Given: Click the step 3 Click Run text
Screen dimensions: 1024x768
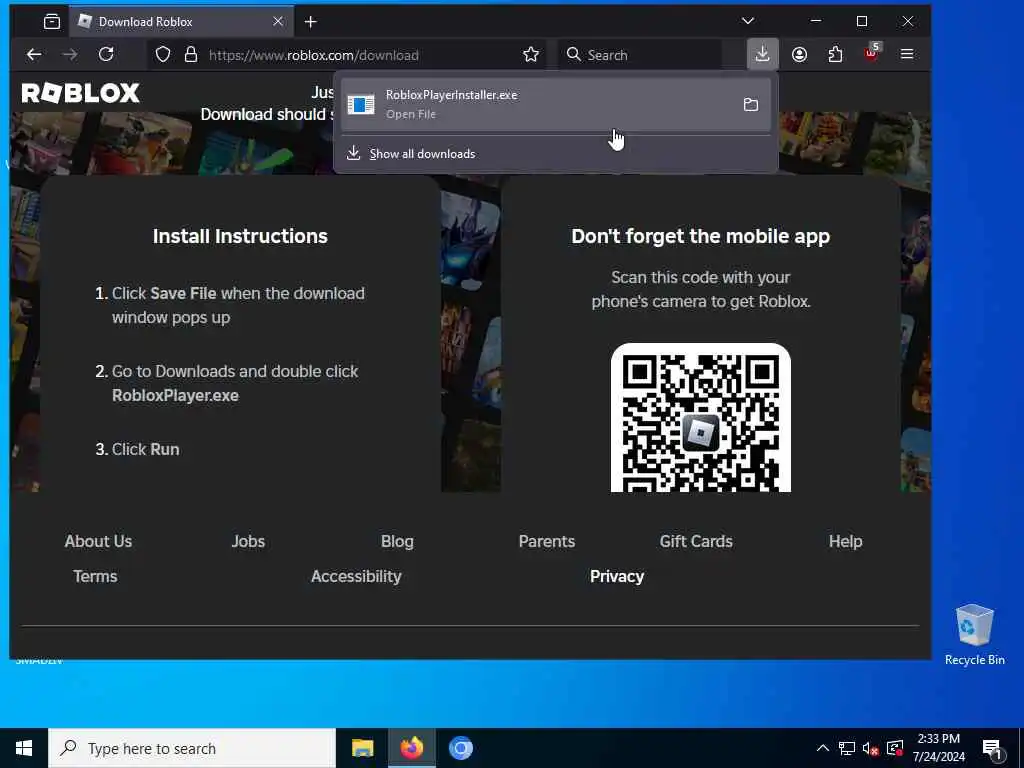Looking at the screenshot, I should click(x=145, y=449).
